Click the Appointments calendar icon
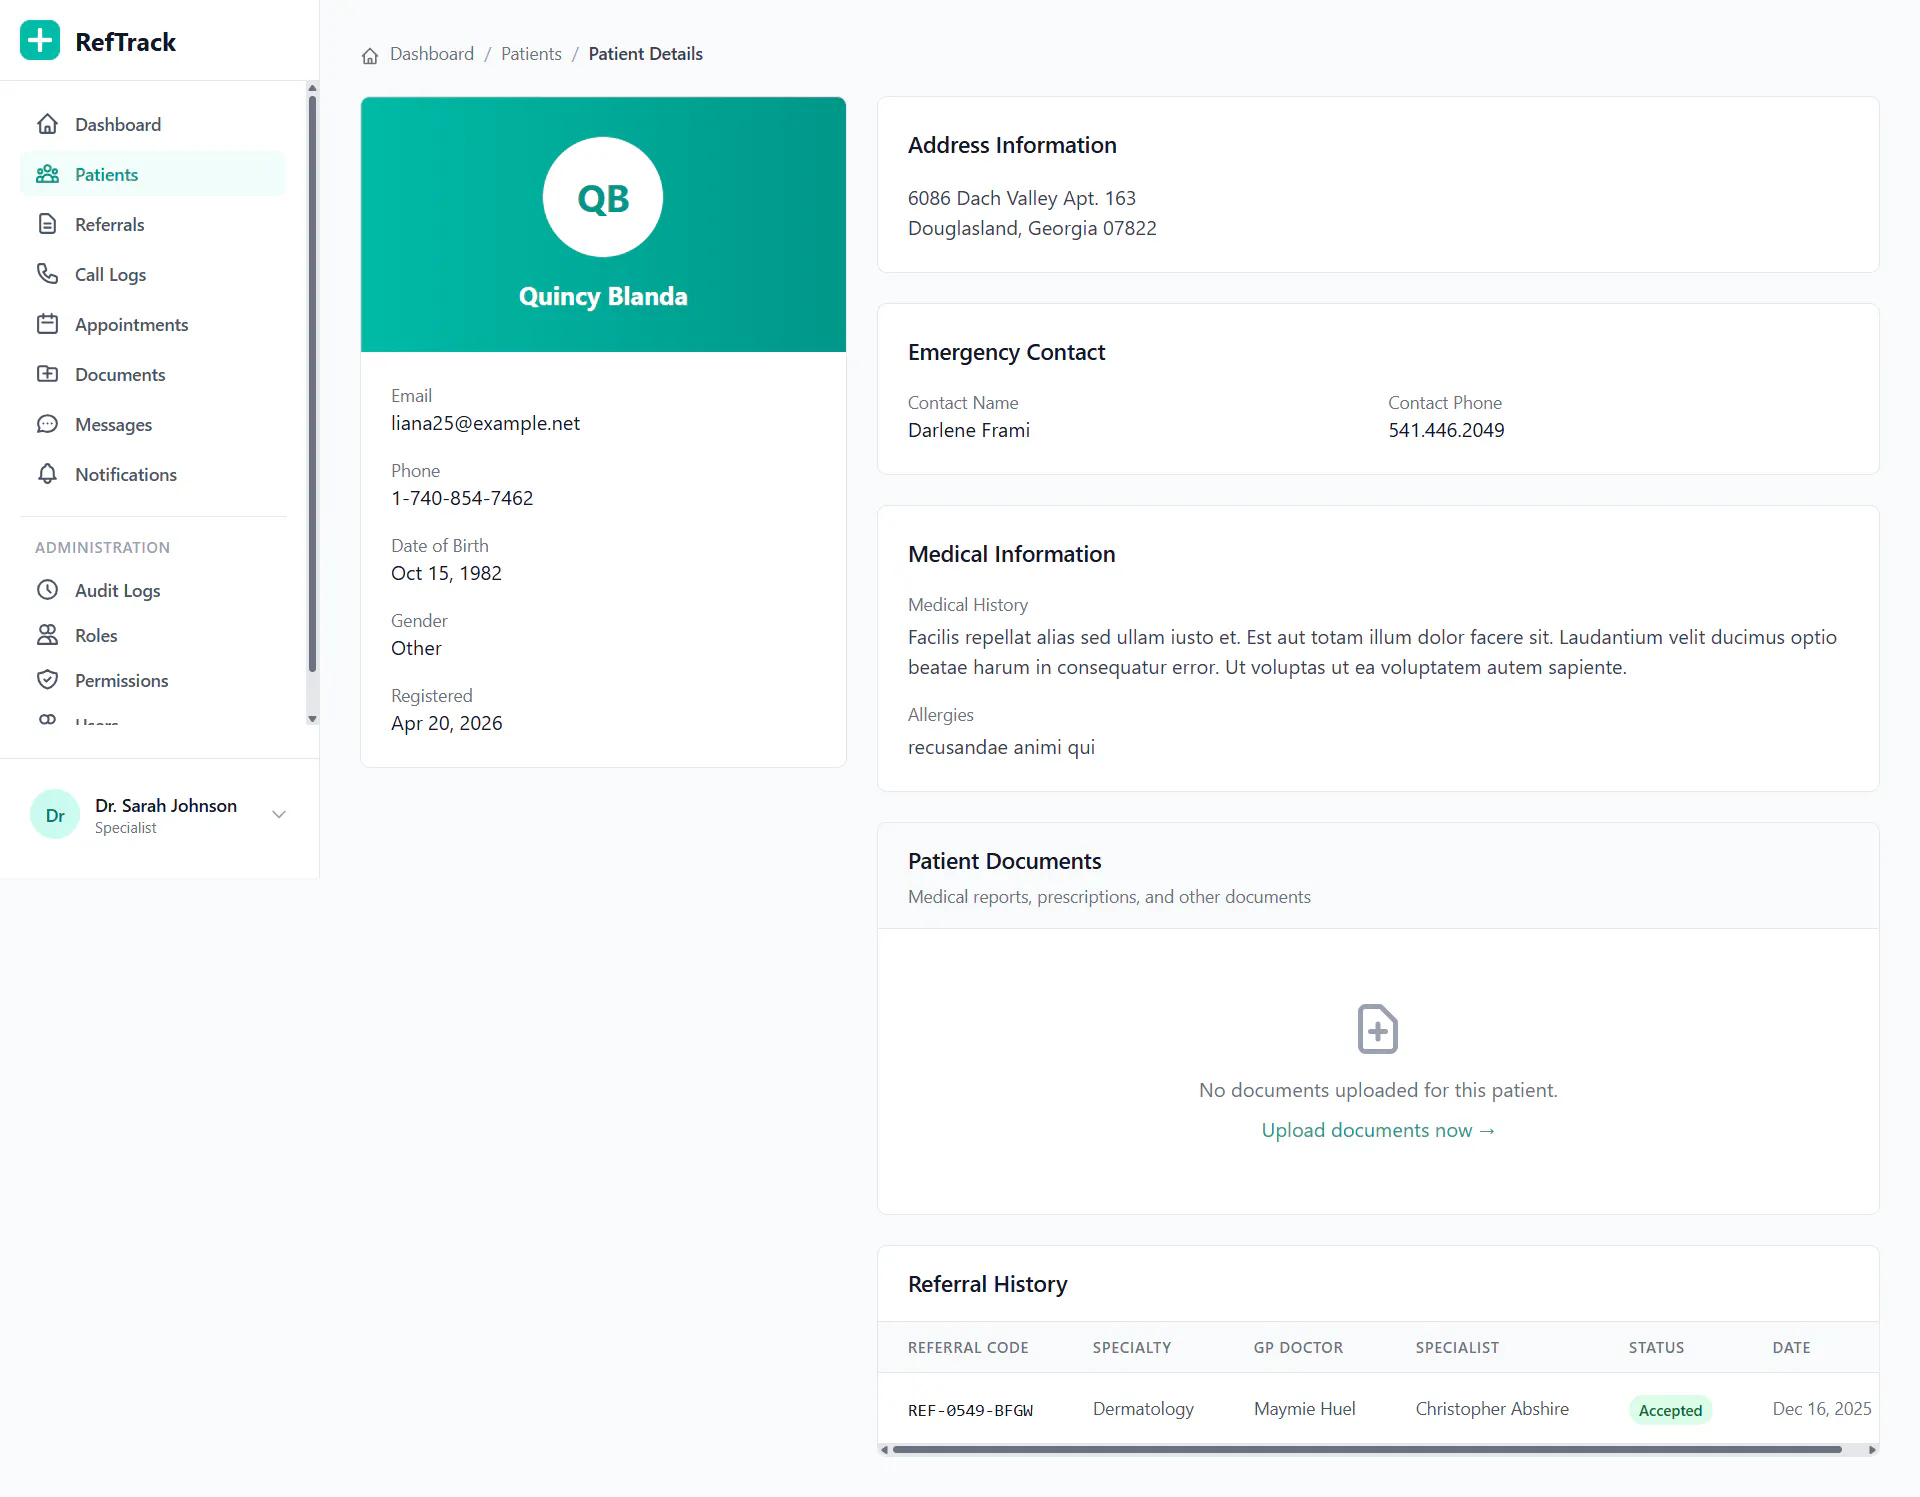1920x1497 pixels. pos(47,324)
